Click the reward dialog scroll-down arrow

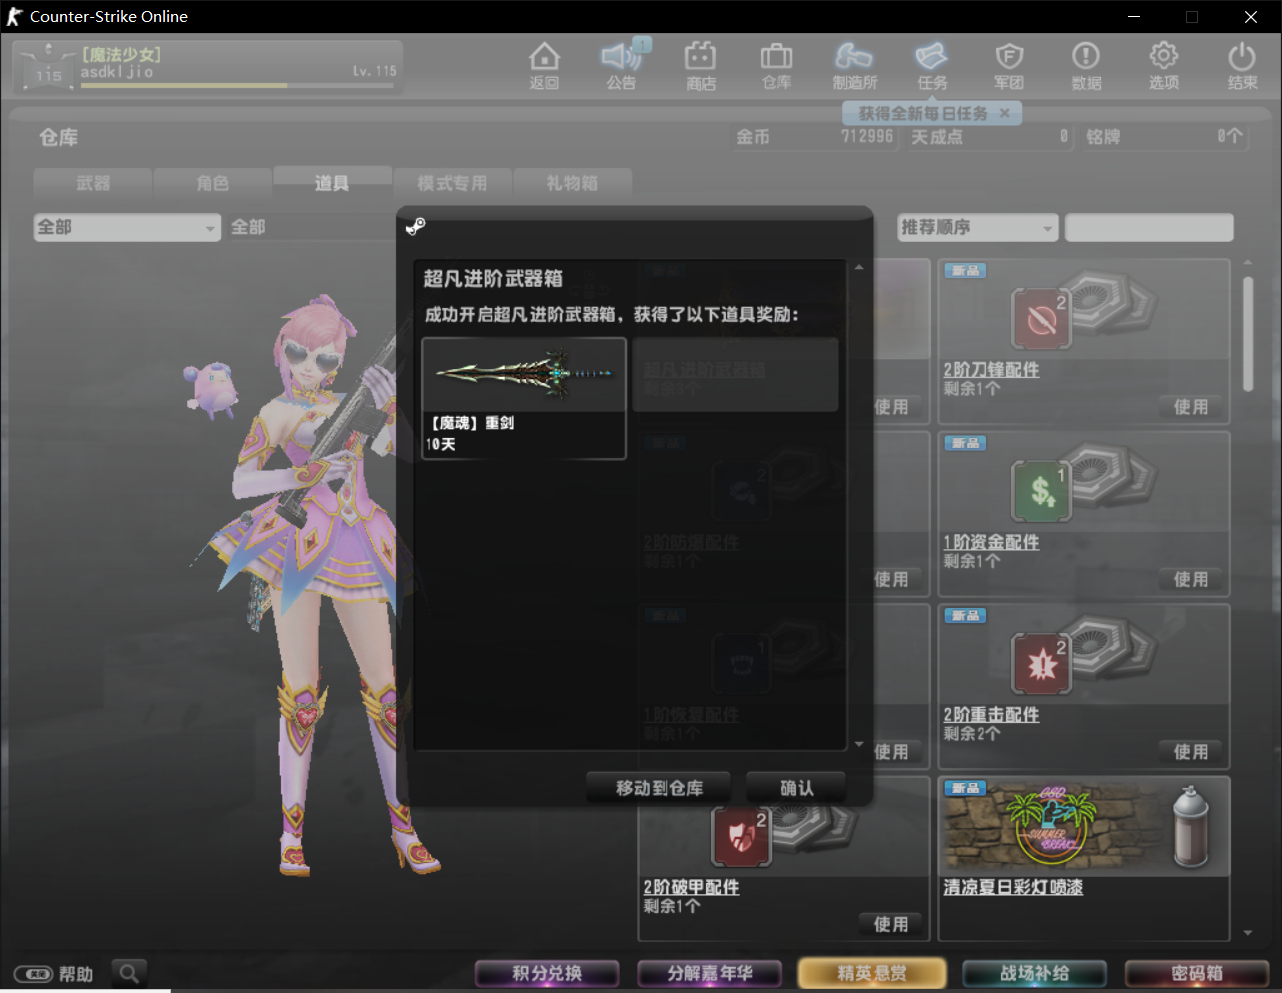tap(859, 744)
